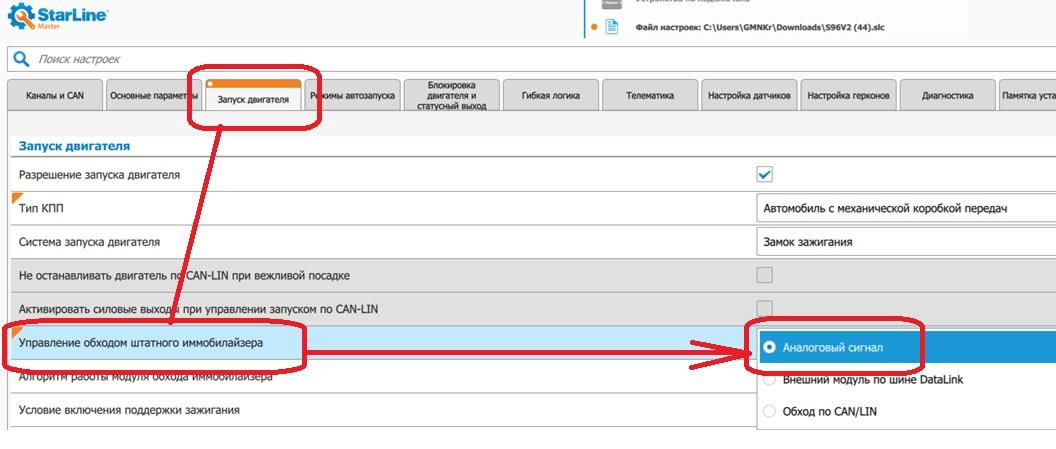Click the settings file path link

[760, 28]
